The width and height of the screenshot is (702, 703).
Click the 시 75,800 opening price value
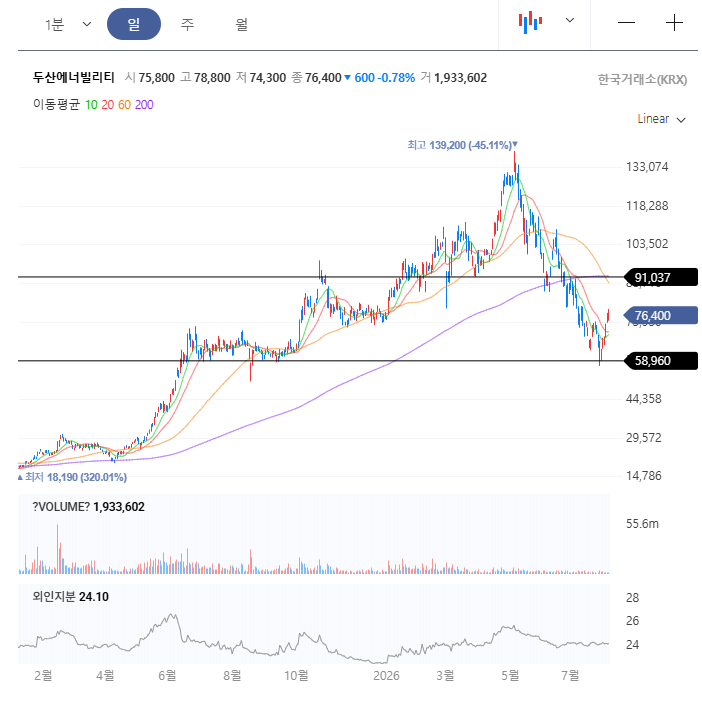150,78
